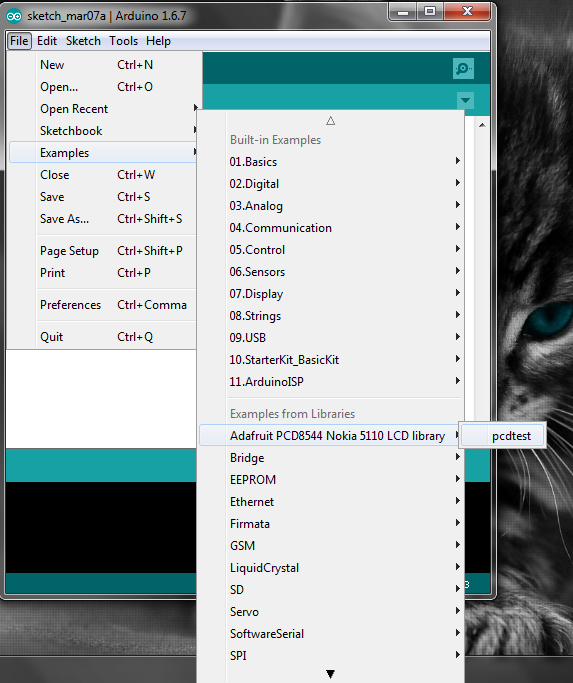Expand the 01.Basics examples submenu
Viewport: 573px width, 683px height.
[344, 162]
